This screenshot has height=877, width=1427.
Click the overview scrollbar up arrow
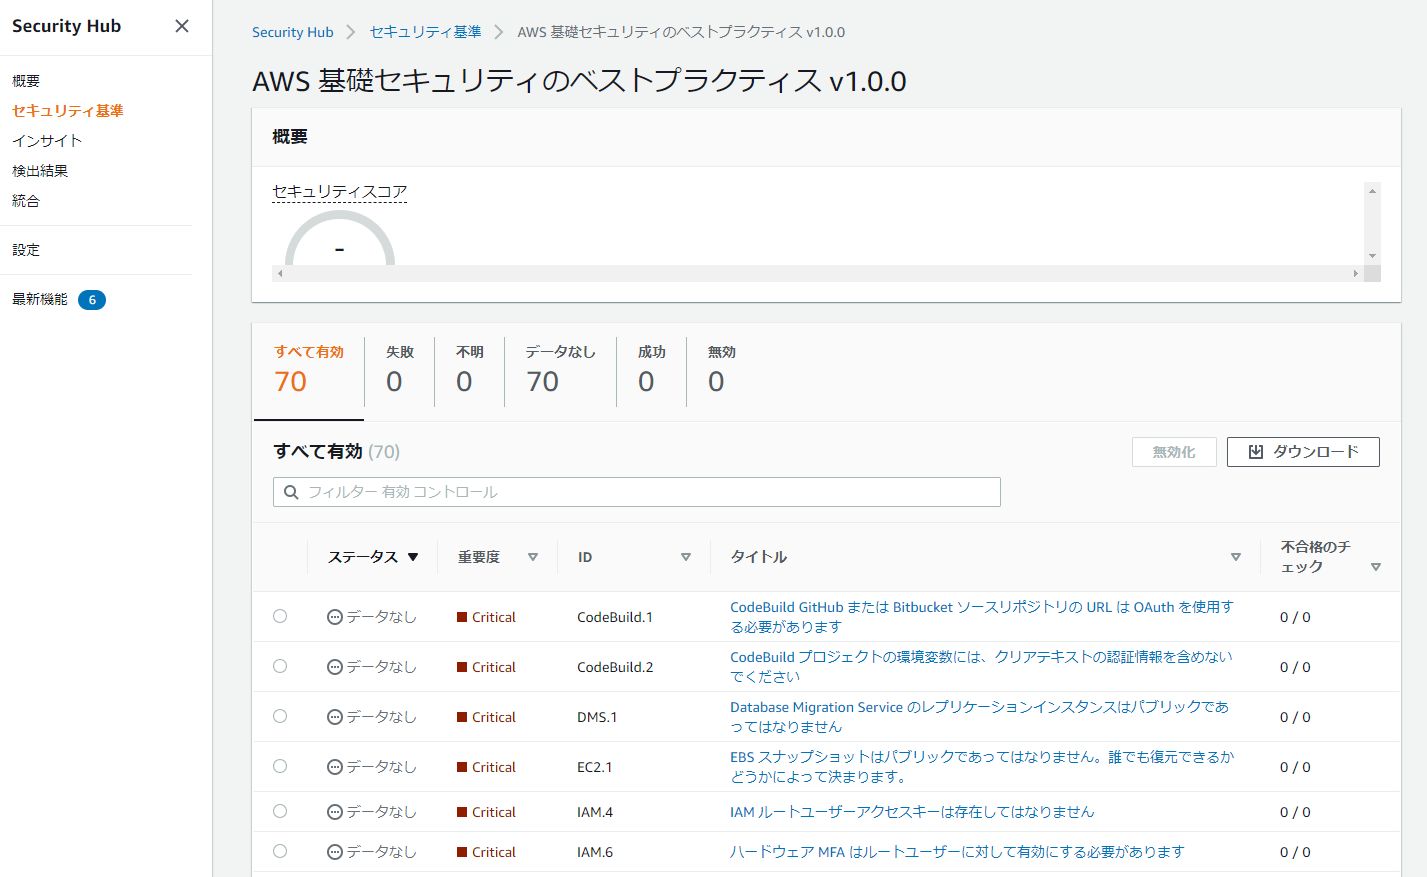tap(1372, 191)
